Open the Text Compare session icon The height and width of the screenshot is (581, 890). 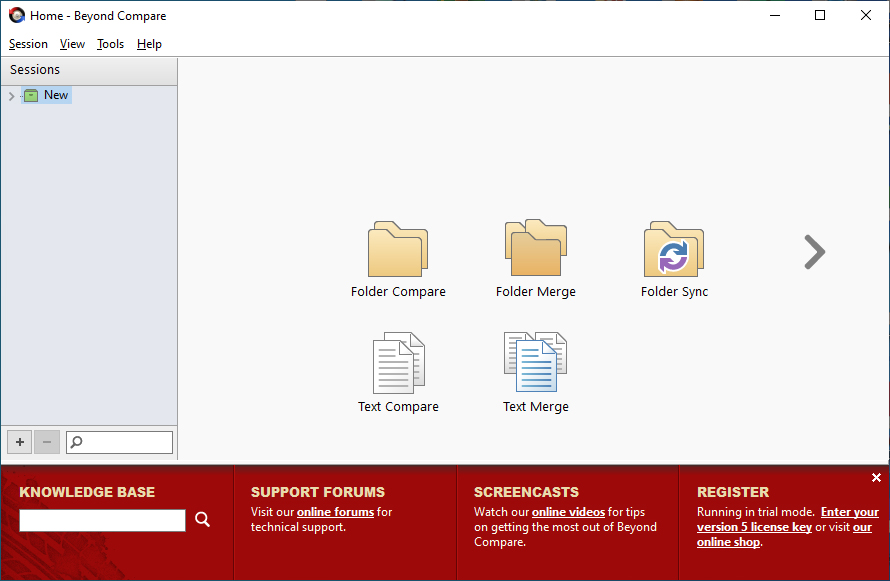398,363
